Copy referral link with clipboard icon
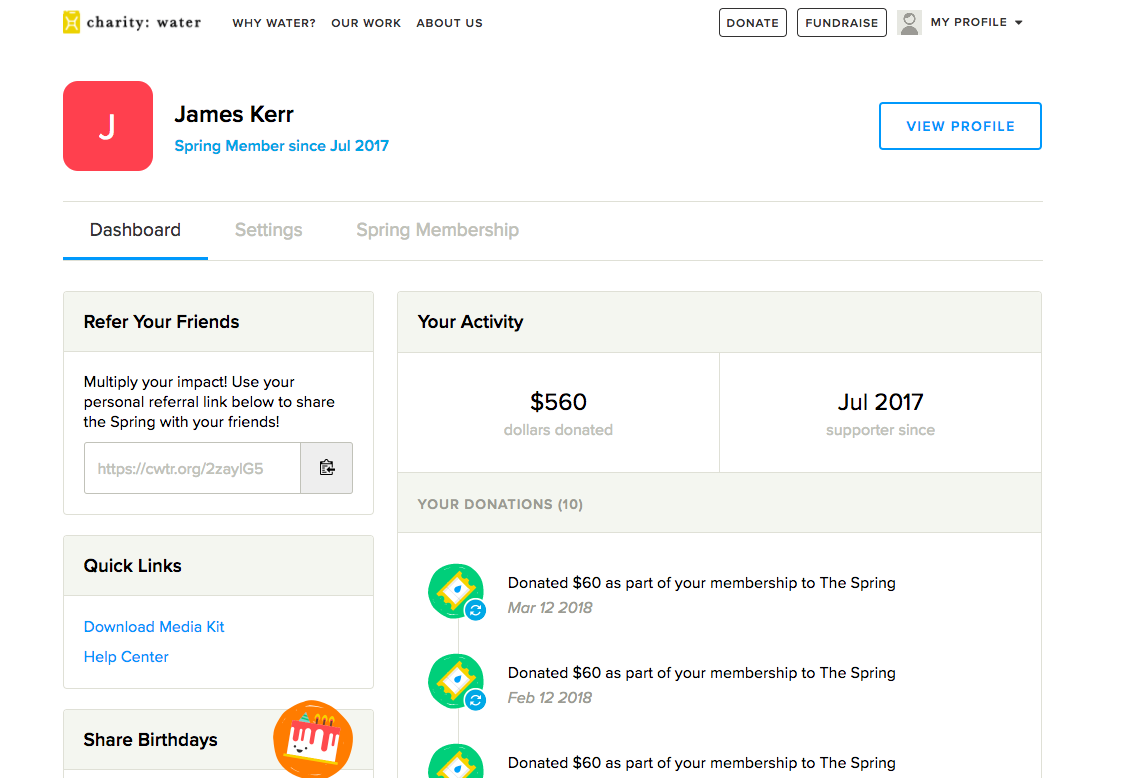The image size is (1138, 778). click(327, 468)
